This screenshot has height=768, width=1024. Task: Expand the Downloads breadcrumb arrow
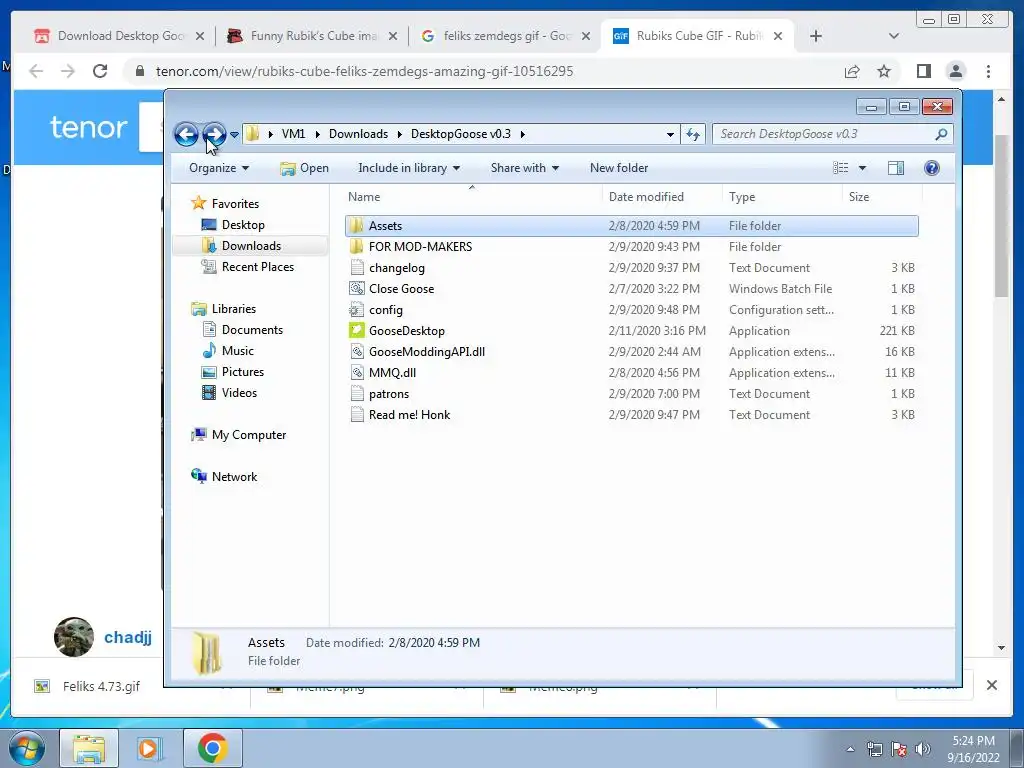(400, 135)
